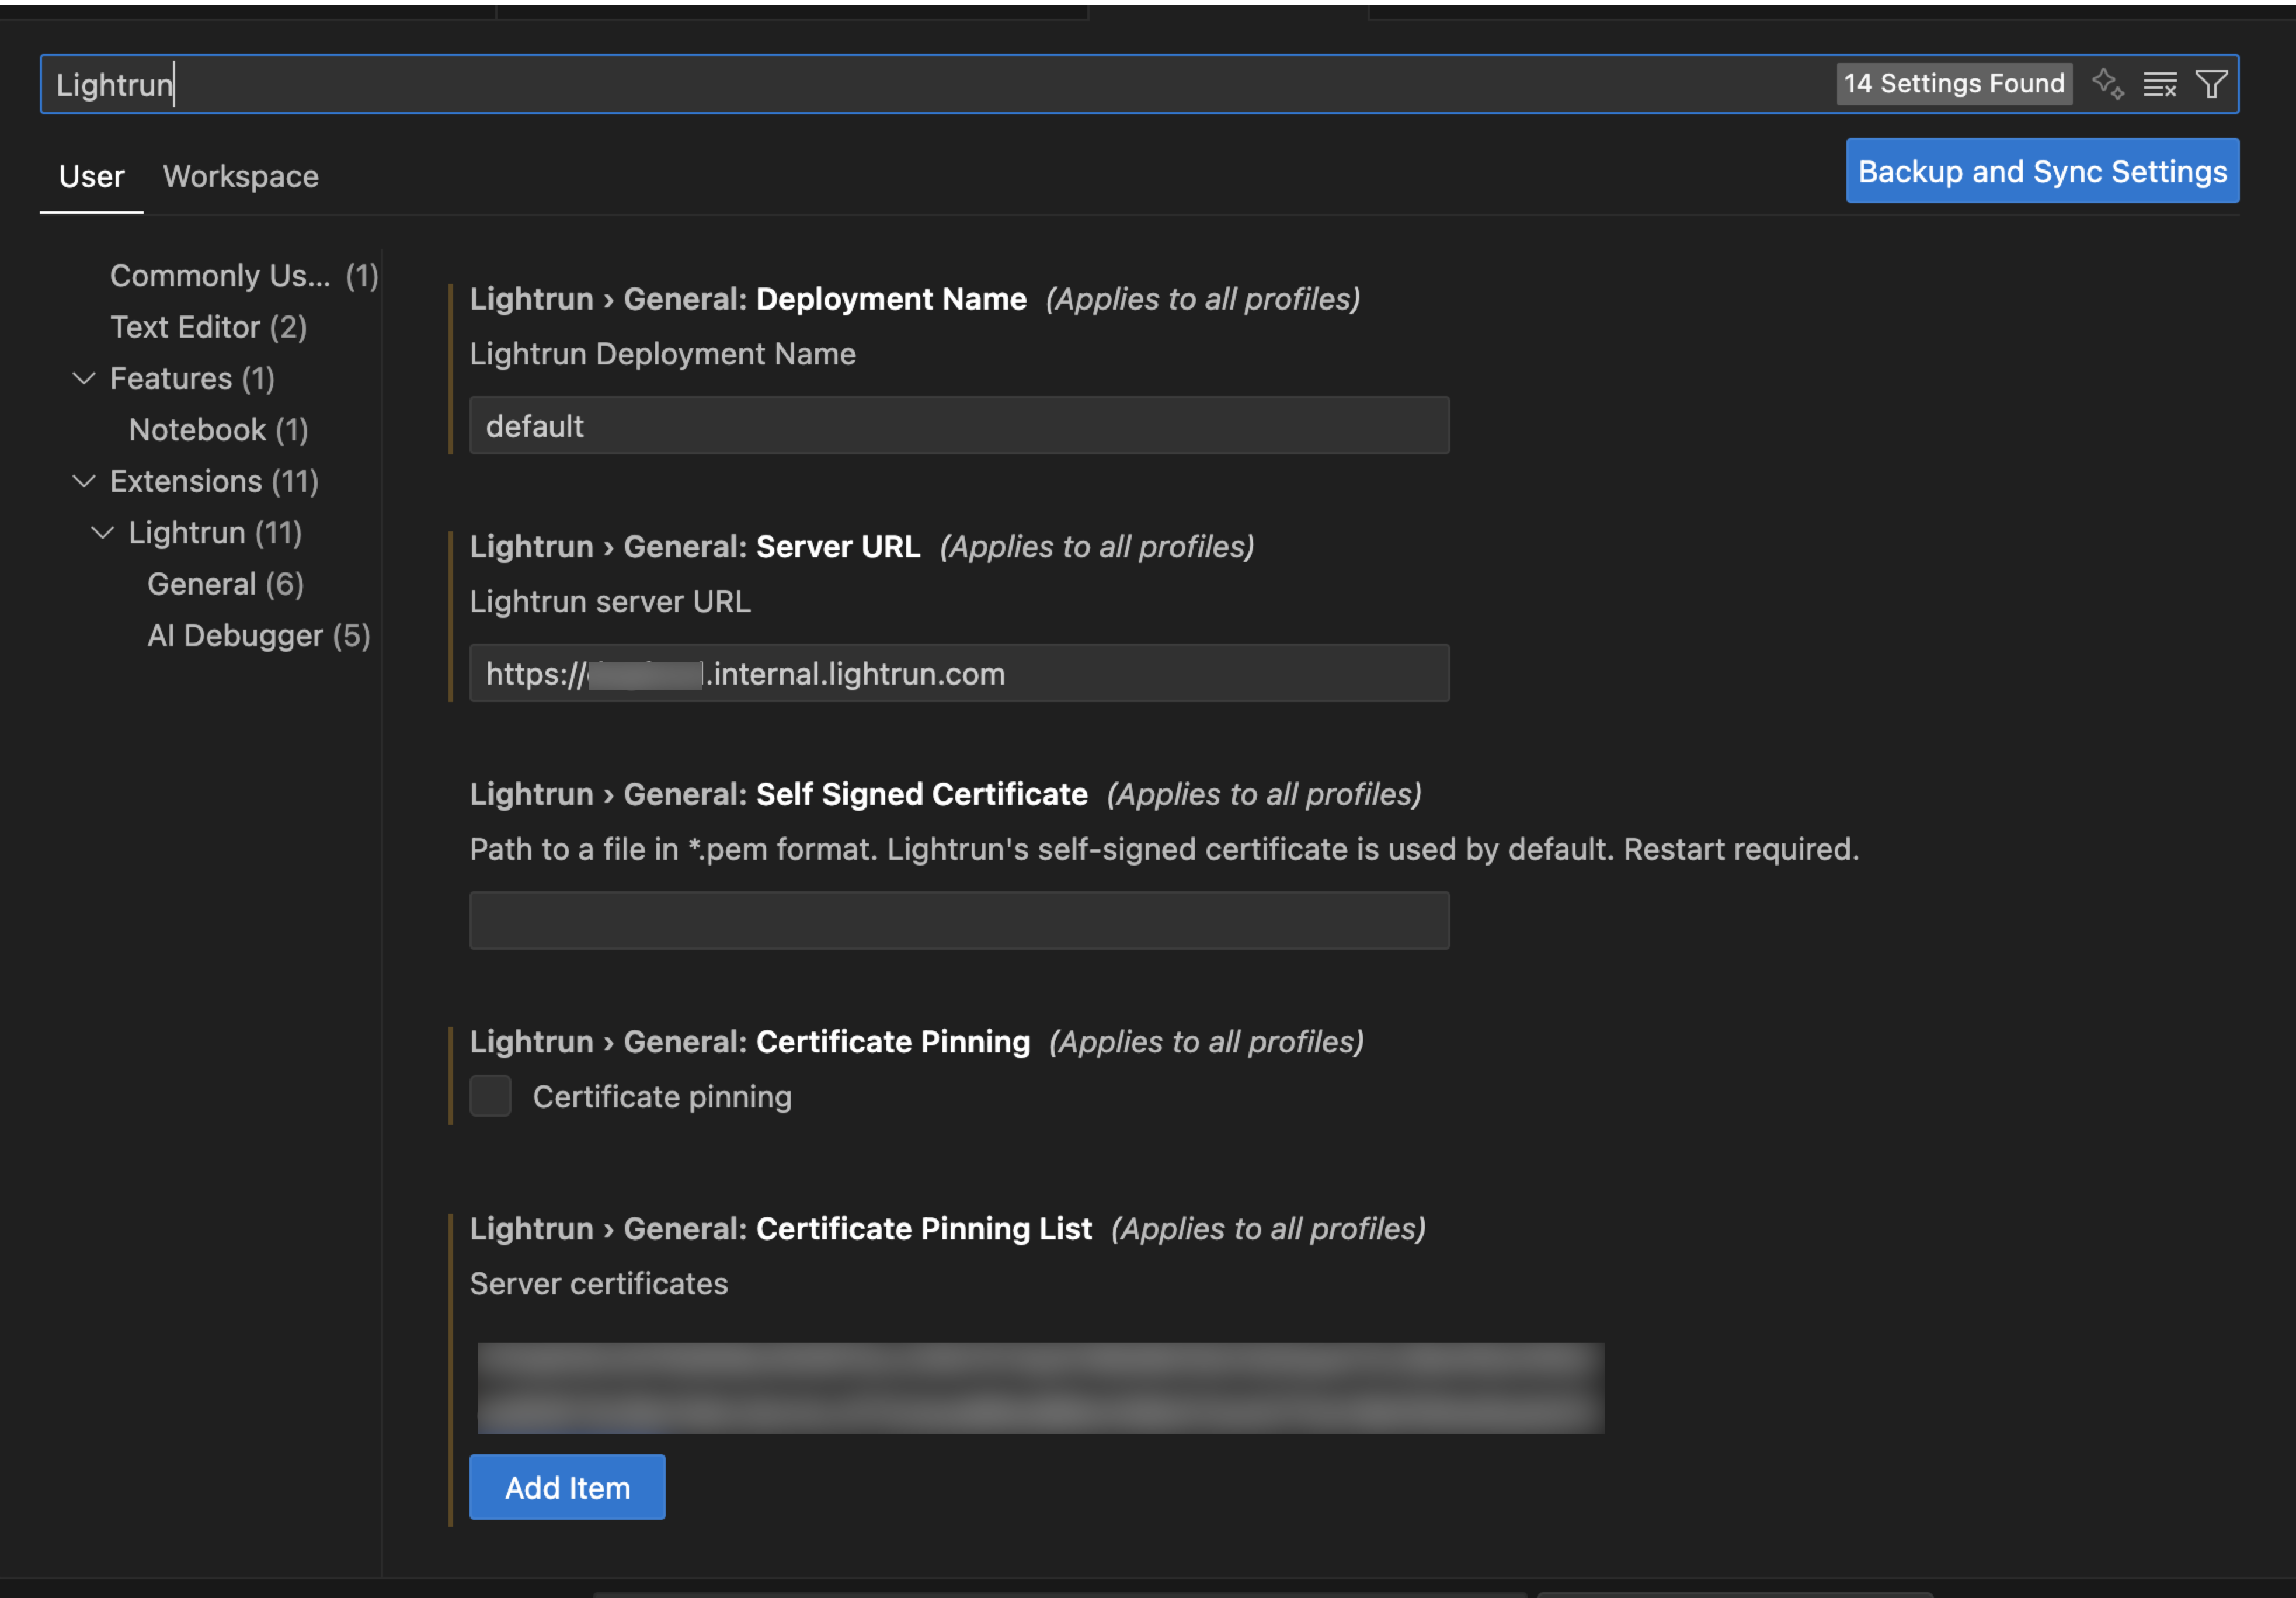Click the Lightrun settings search box
This screenshot has width=2296, height=1598.
coord(900,84)
